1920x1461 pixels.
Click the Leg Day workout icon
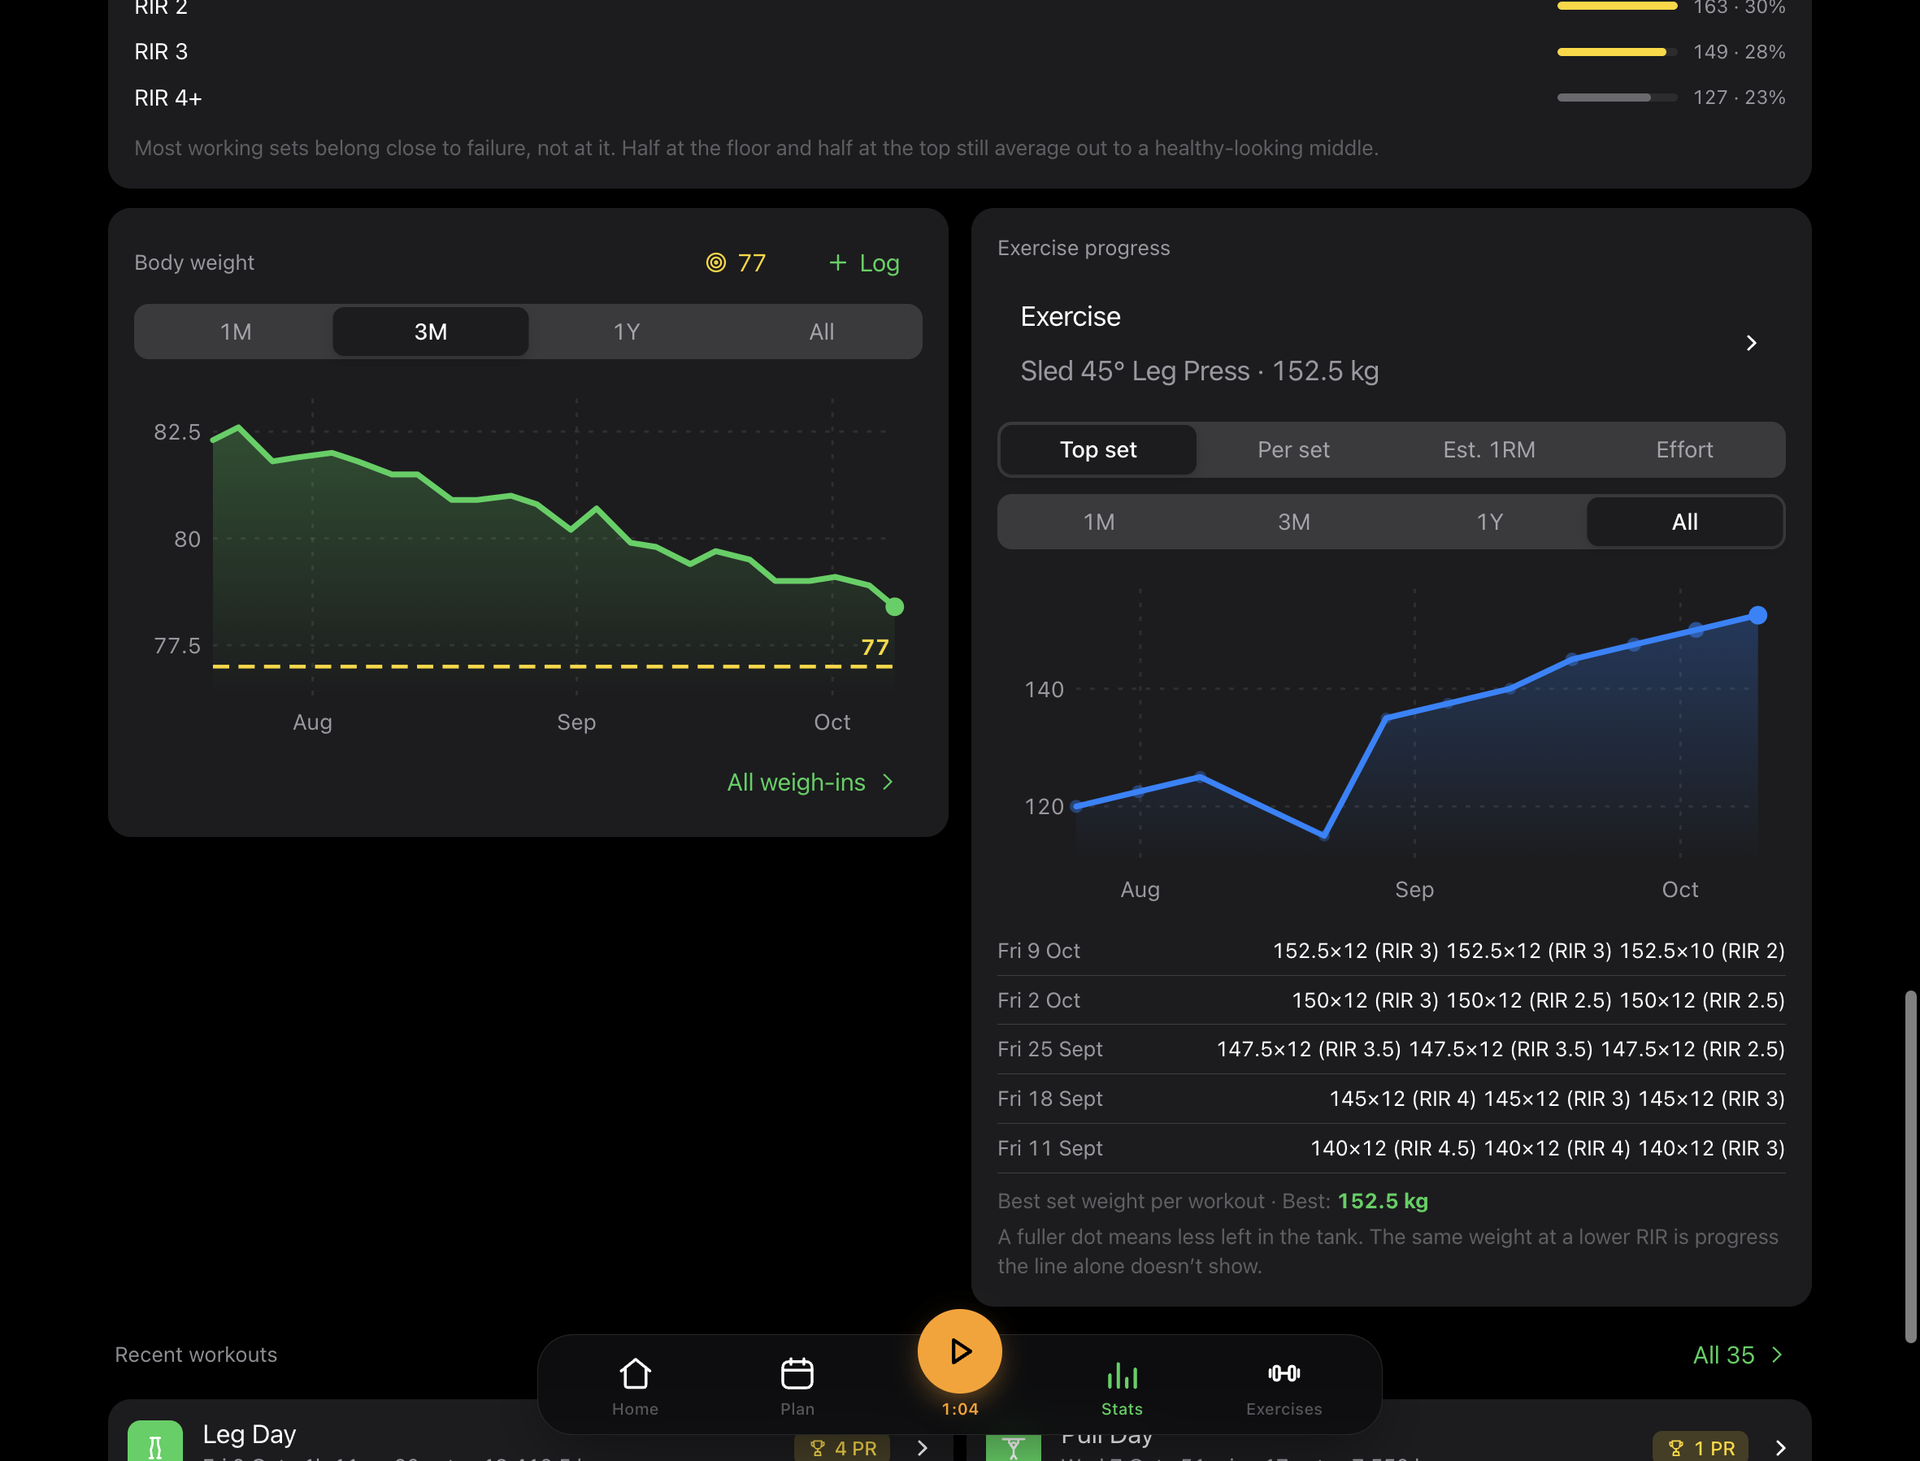pos(155,1443)
